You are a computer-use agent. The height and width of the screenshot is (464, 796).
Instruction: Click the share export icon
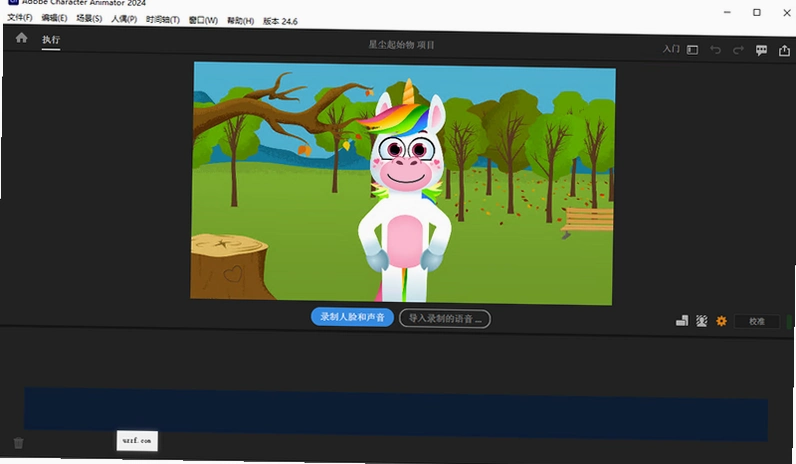(x=784, y=50)
